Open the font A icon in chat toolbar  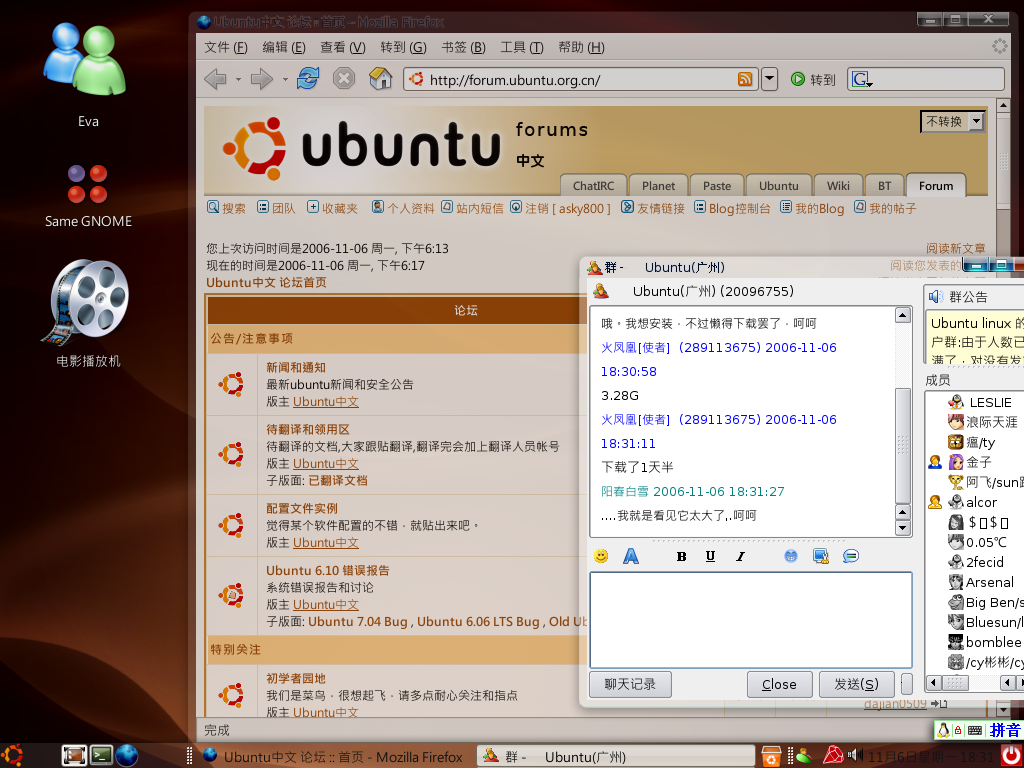(x=630, y=556)
